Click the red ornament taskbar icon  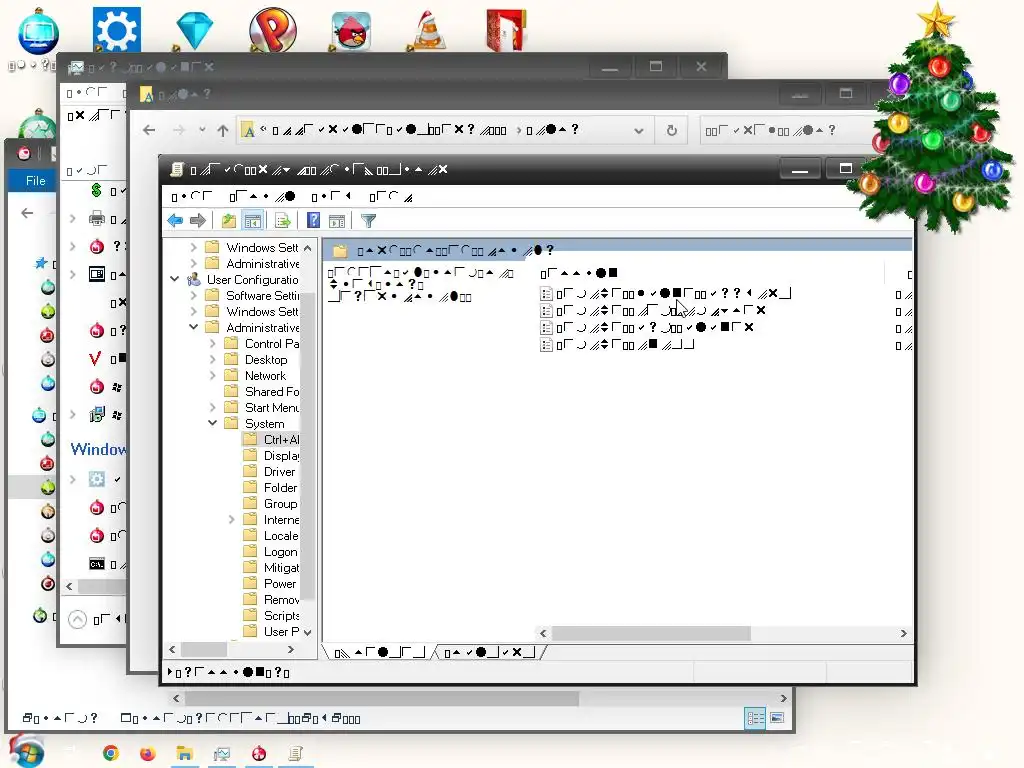259,753
